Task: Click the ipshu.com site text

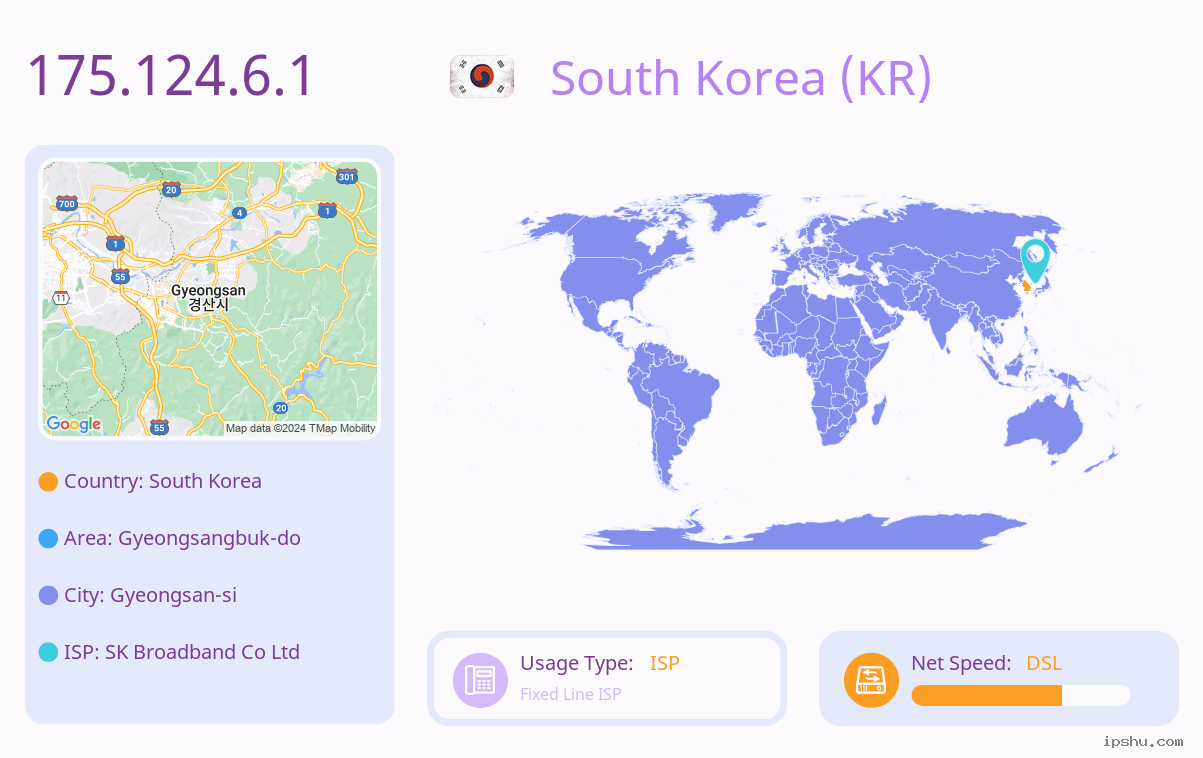Action: (x=1143, y=741)
